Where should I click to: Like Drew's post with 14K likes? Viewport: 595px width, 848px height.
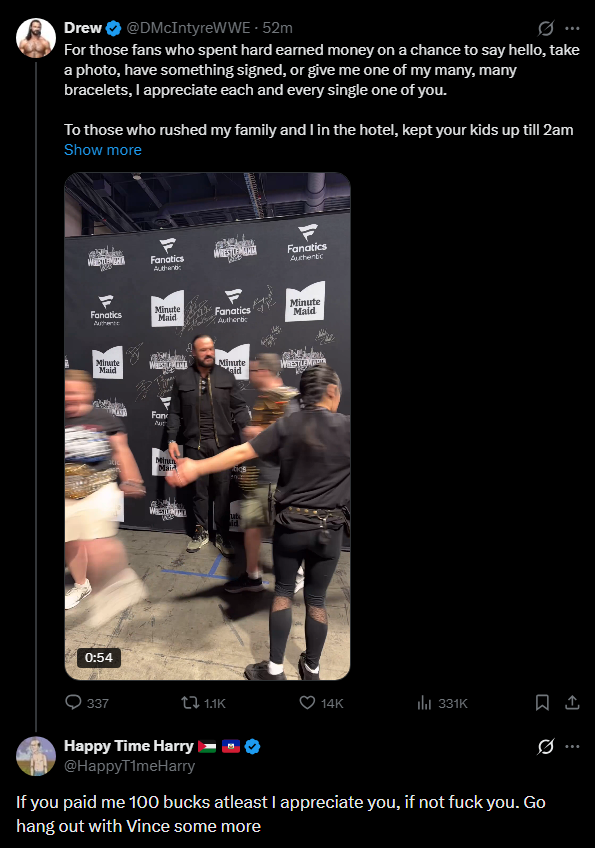coord(321,703)
